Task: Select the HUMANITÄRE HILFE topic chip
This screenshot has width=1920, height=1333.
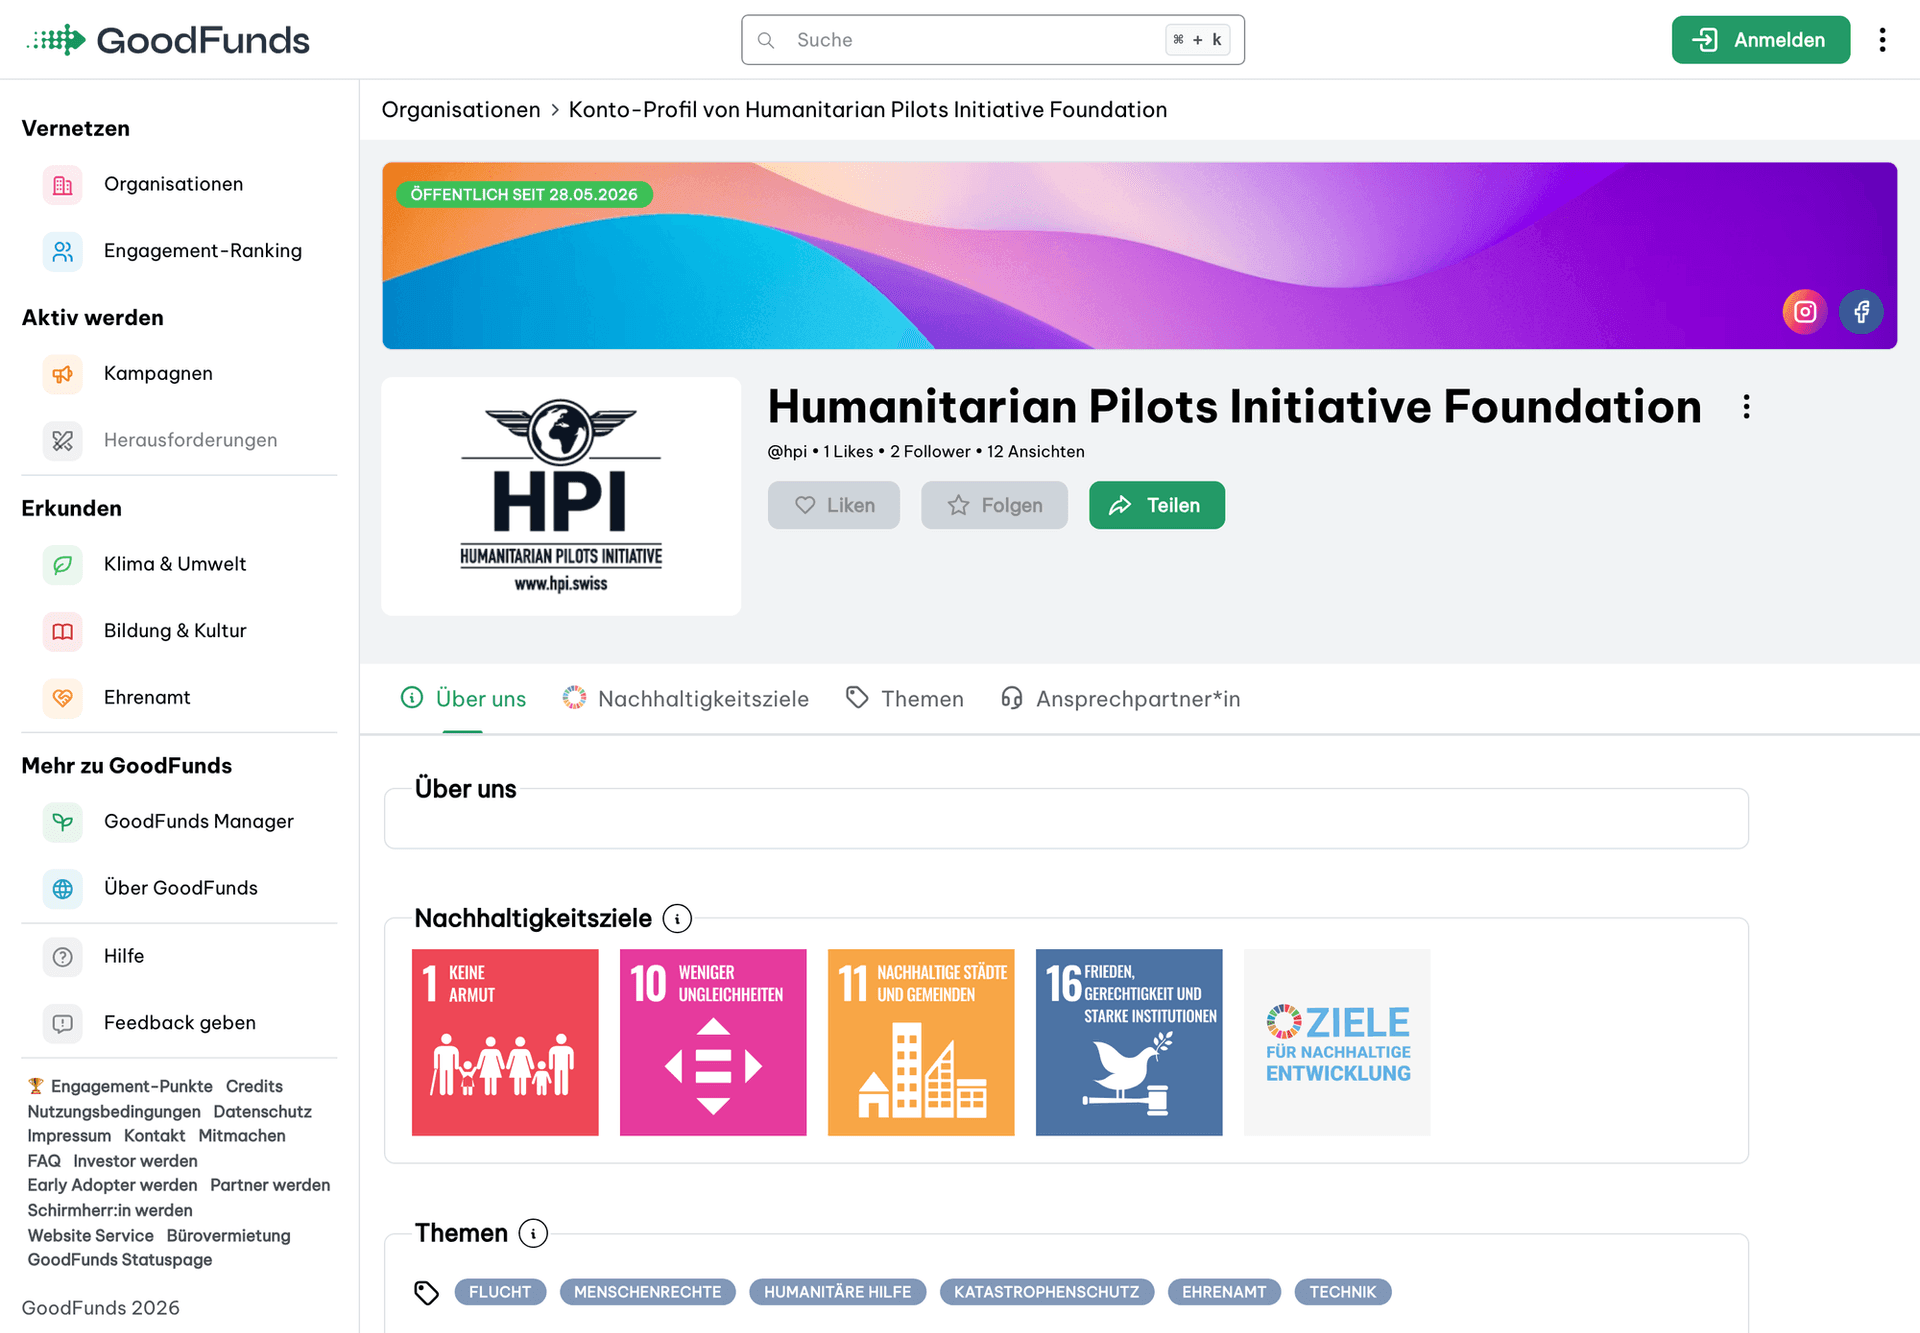Action: (838, 1292)
